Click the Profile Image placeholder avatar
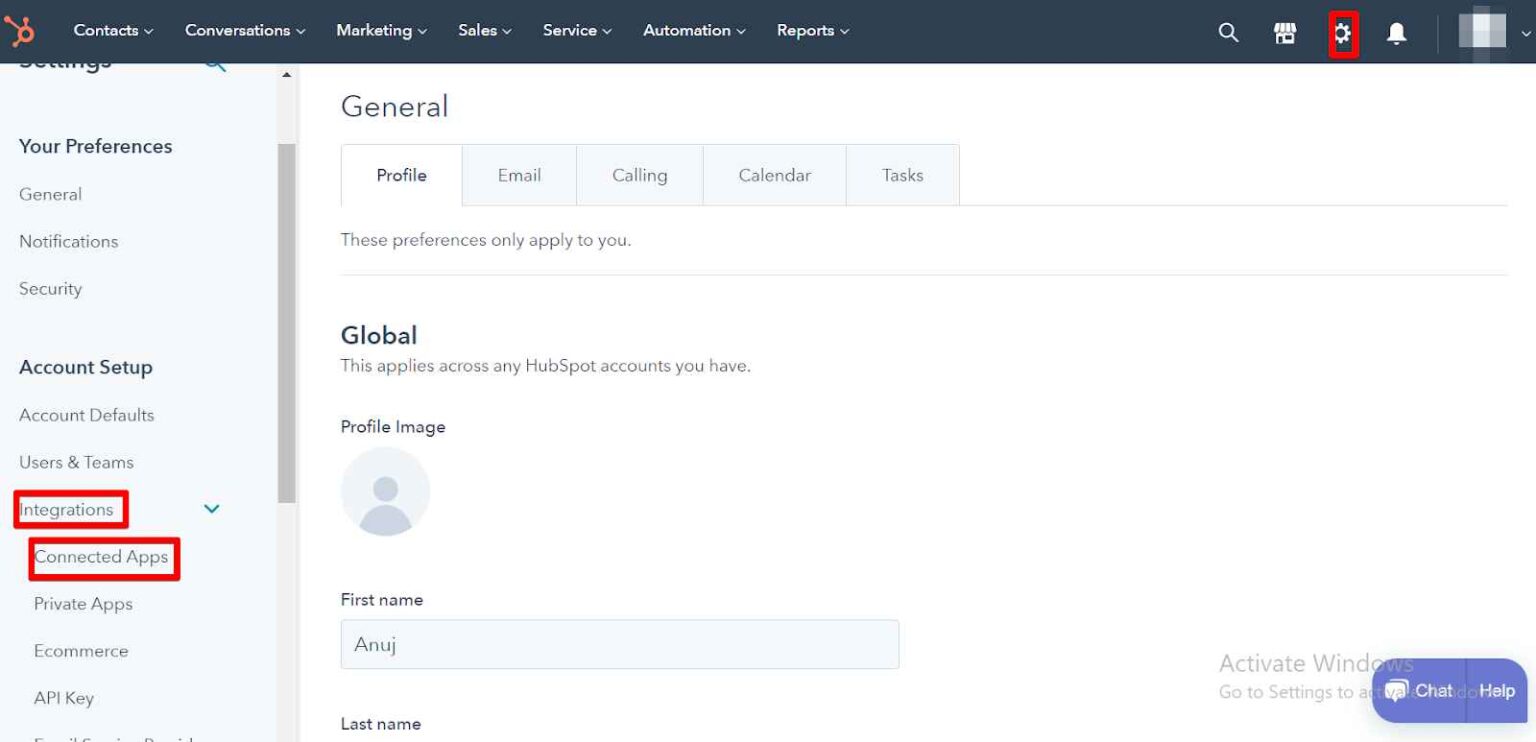 click(385, 491)
